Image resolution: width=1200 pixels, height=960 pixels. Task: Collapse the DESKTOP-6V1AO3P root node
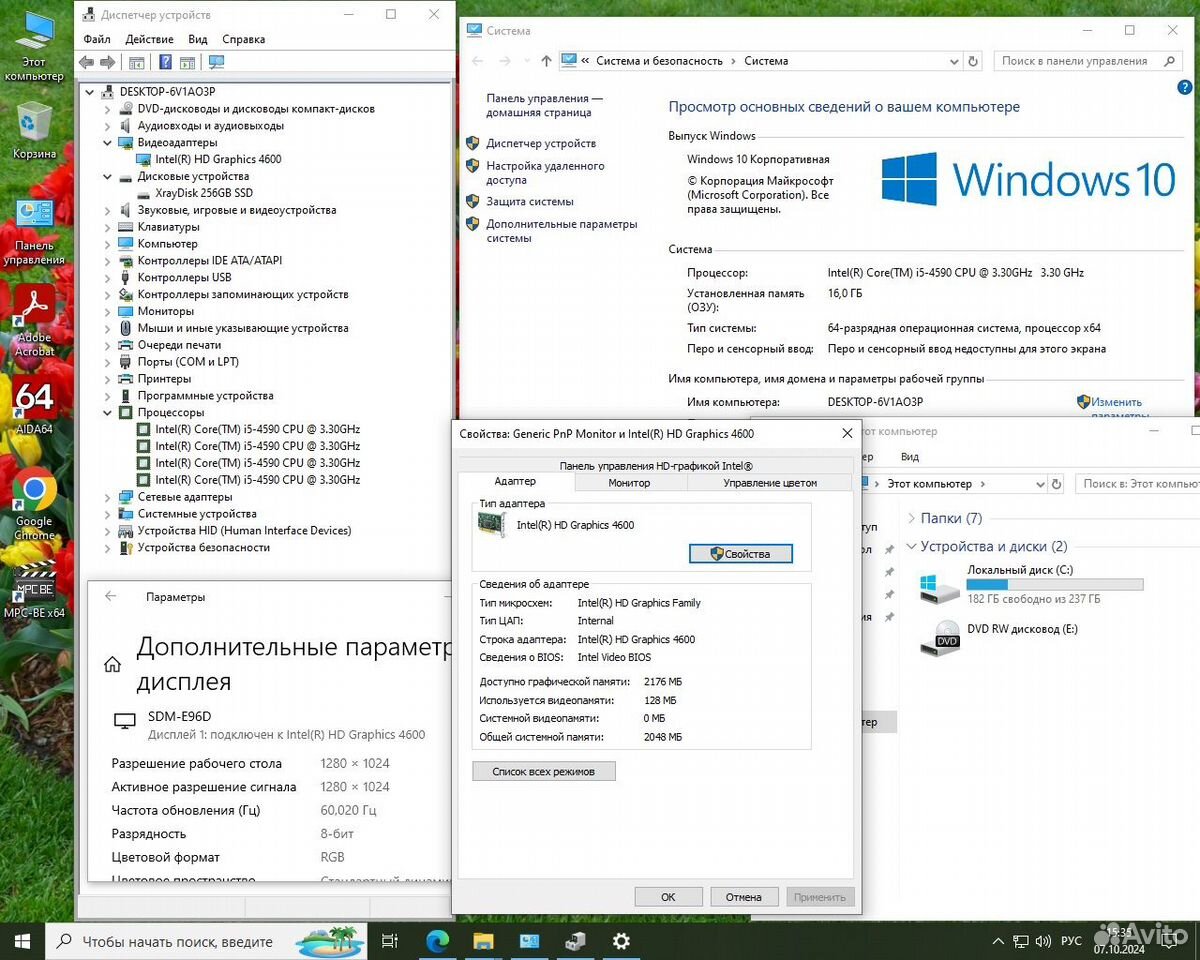click(x=91, y=92)
